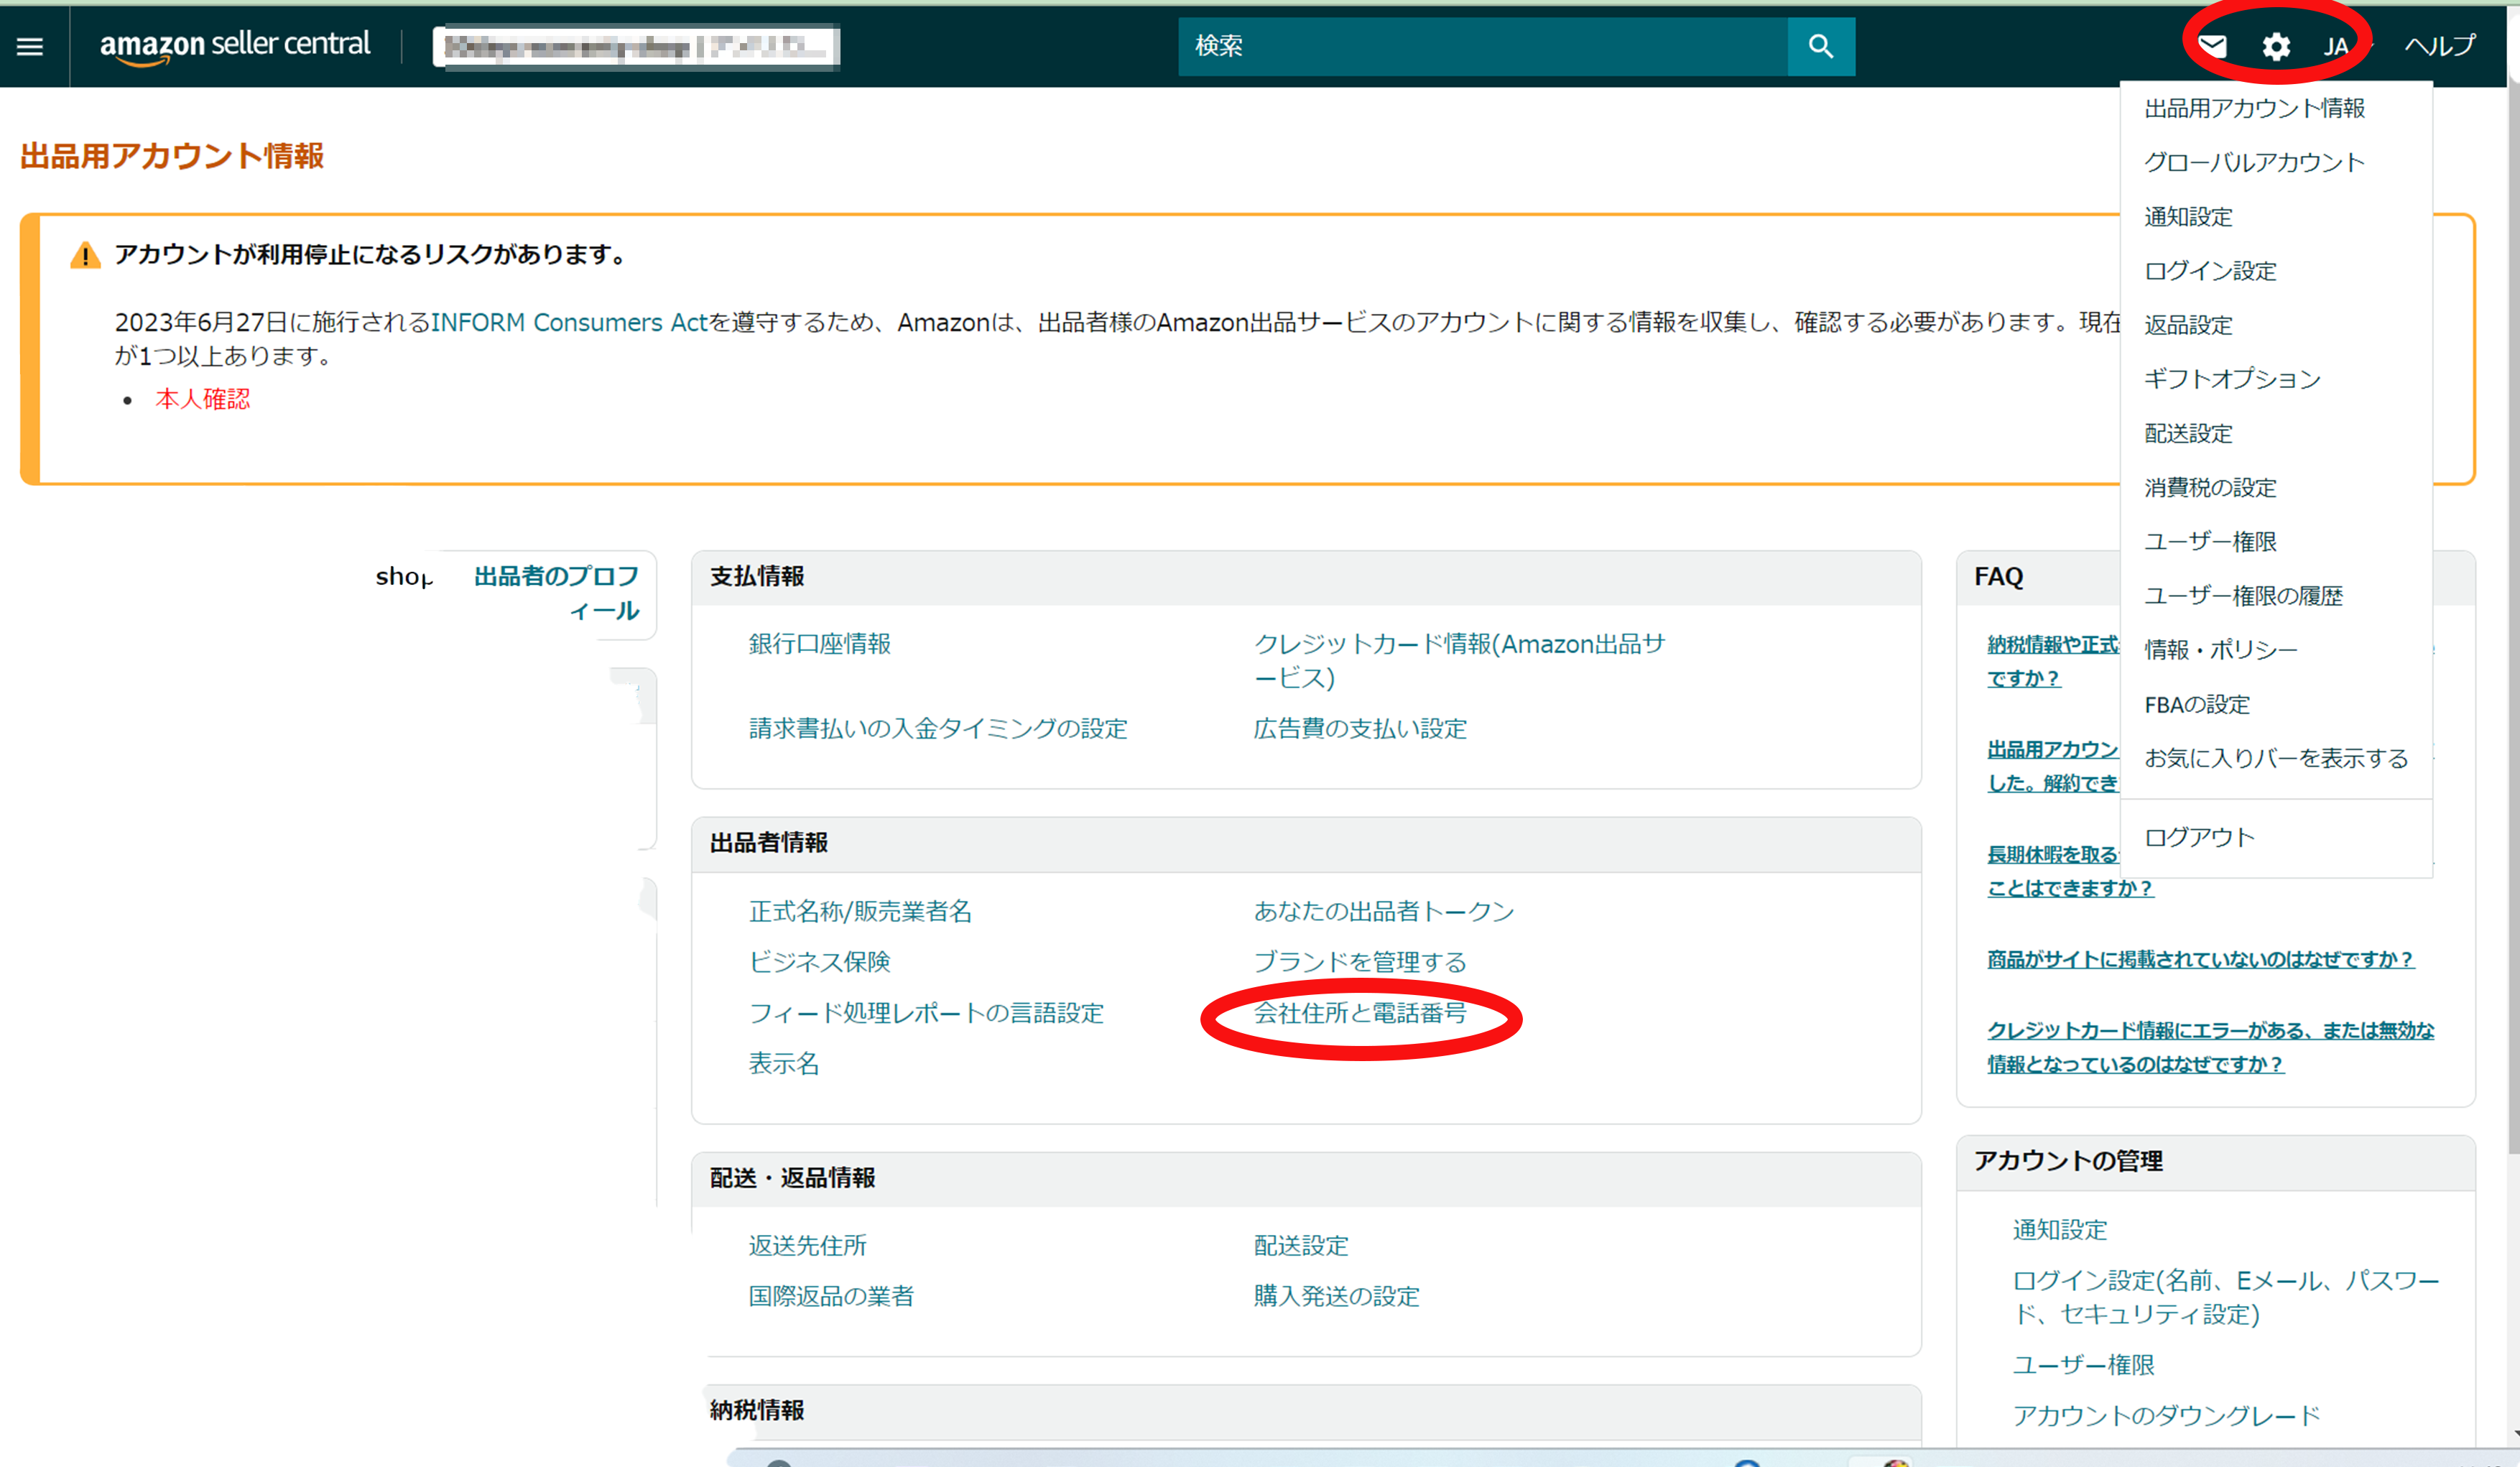Open the ヘルプ help link

[x=2440, y=46]
